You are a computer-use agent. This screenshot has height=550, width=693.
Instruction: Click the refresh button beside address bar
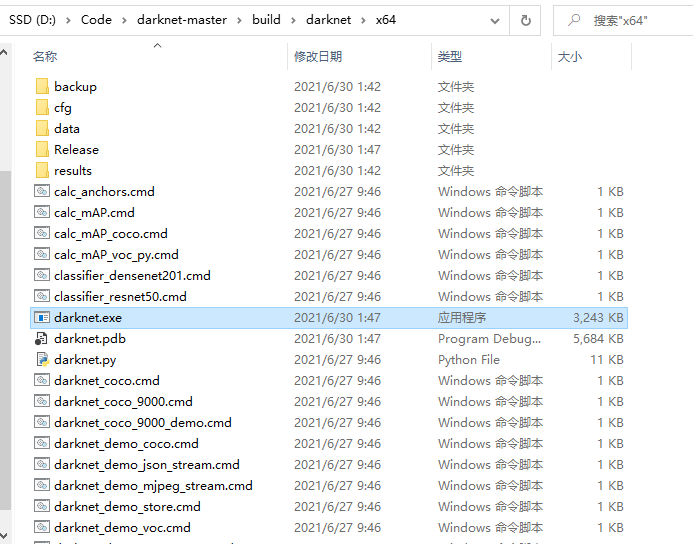[525, 19]
